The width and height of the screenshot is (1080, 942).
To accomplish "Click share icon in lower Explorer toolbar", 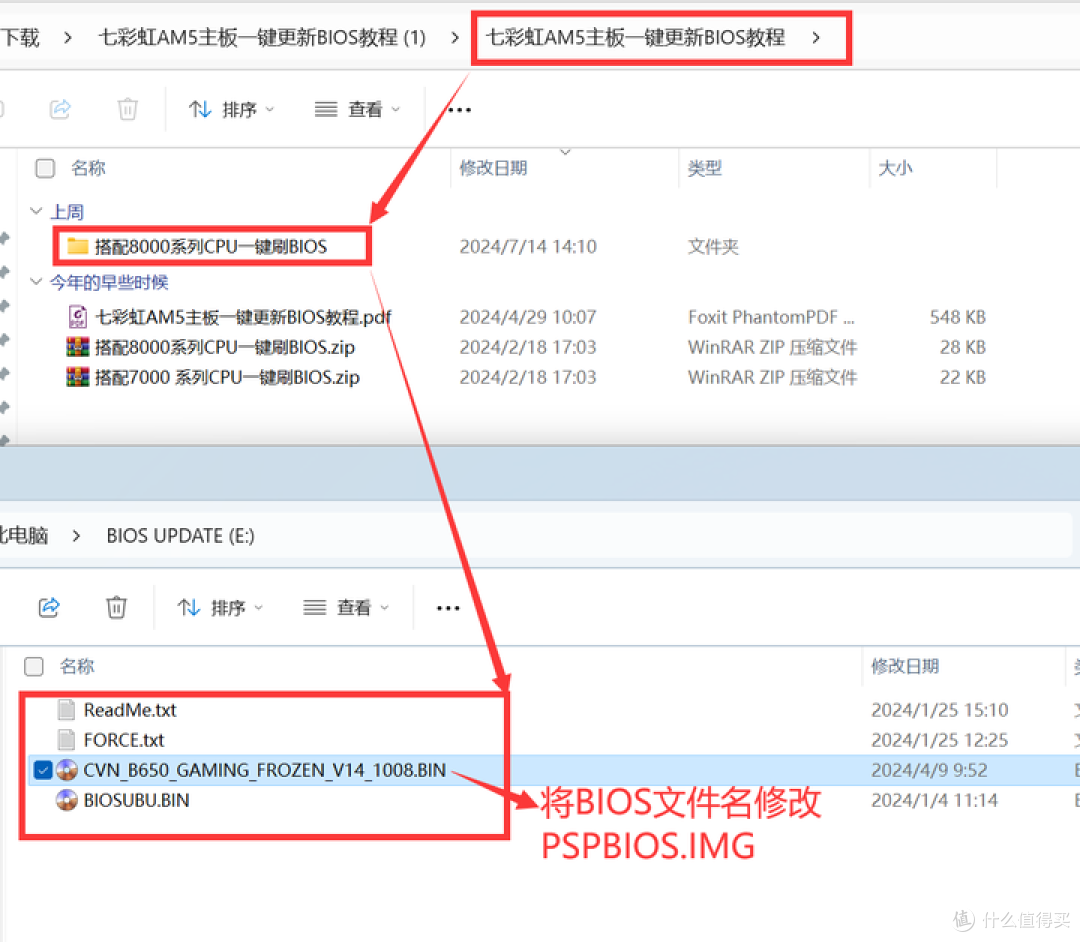I will 49,607.
